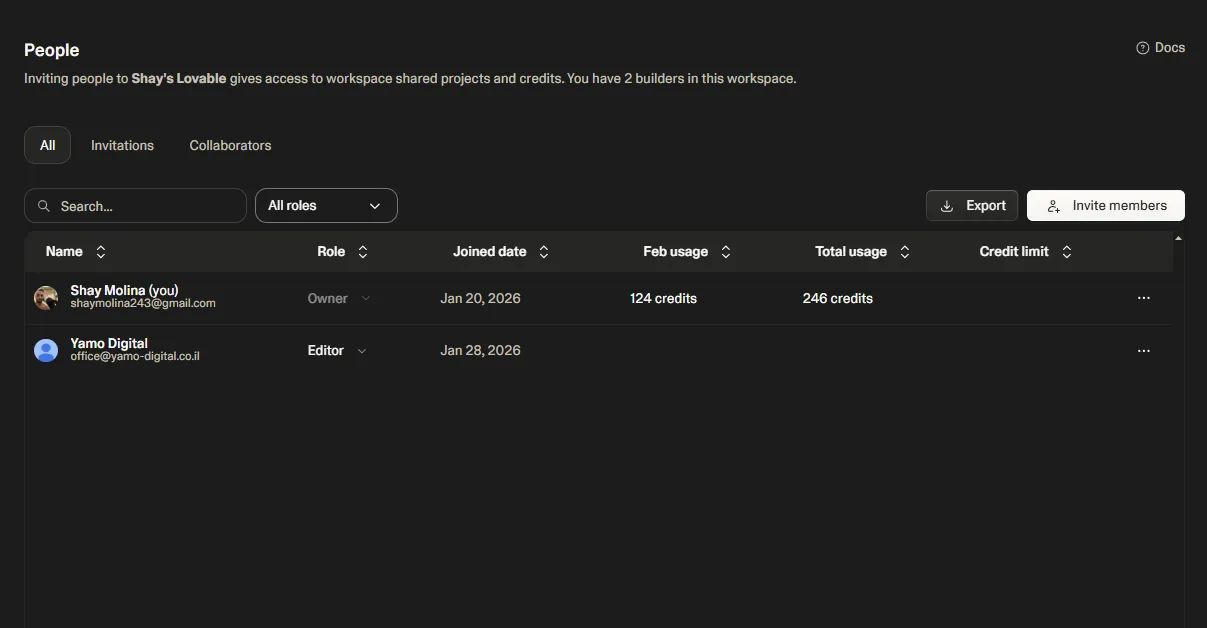1207x628 pixels.
Task: Open more options for Yamo Digital
Action: click(1144, 351)
